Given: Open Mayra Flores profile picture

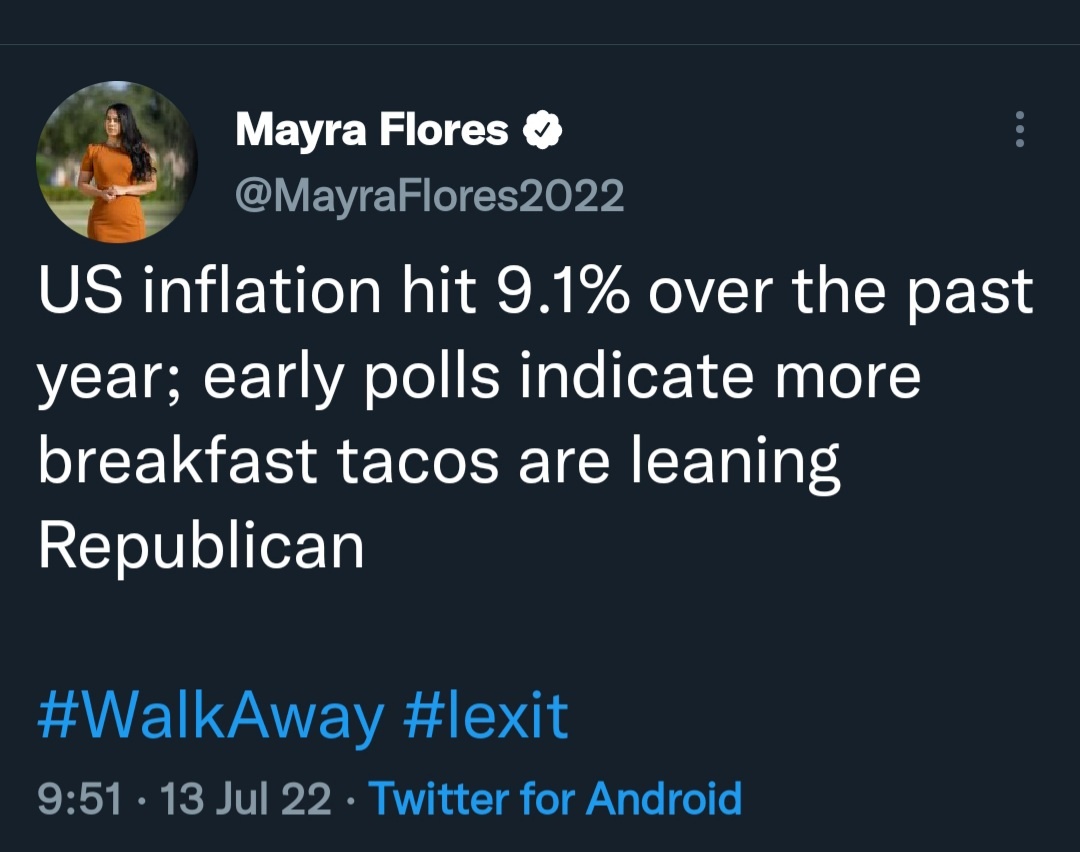Looking at the screenshot, I should tap(117, 162).
